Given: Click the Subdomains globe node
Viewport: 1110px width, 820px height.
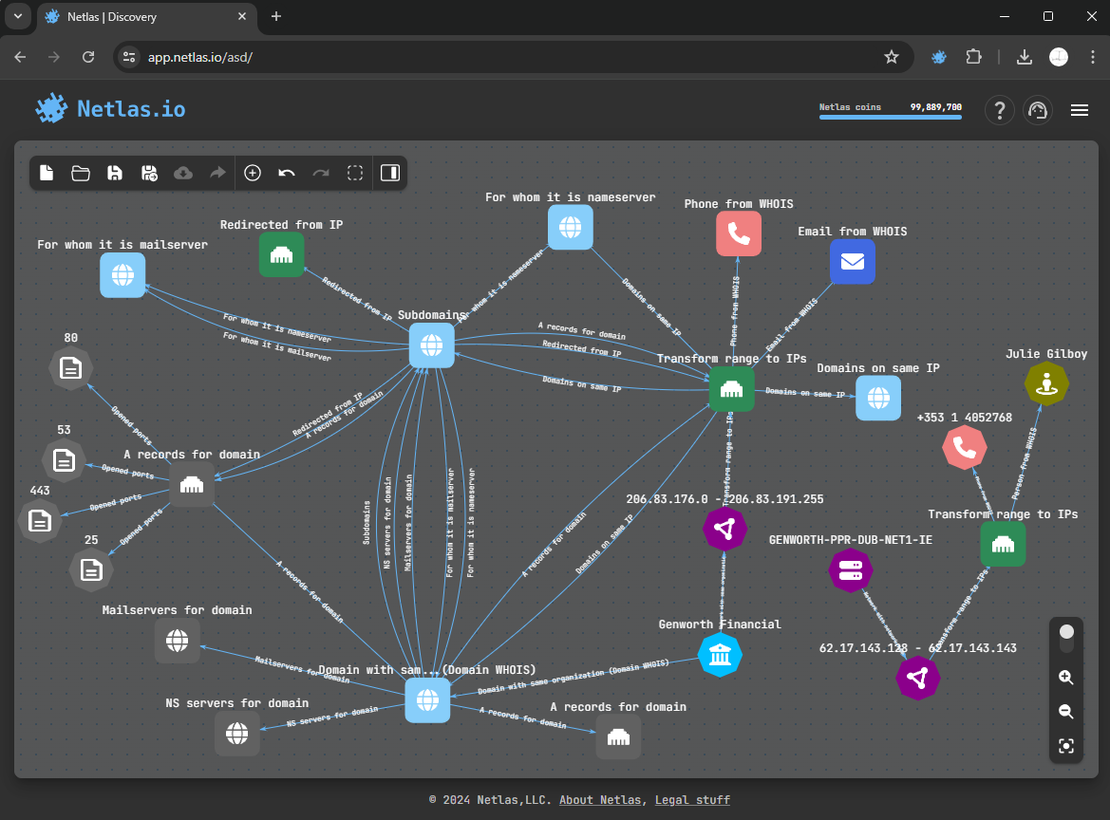Looking at the screenshot, I should (x=431, y=345).
